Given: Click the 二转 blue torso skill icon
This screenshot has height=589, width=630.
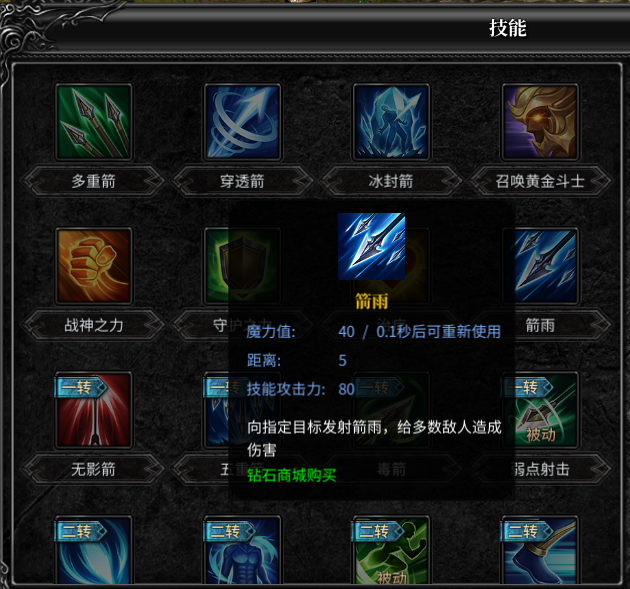Looking at the screenshot, I should click(242, 550).
